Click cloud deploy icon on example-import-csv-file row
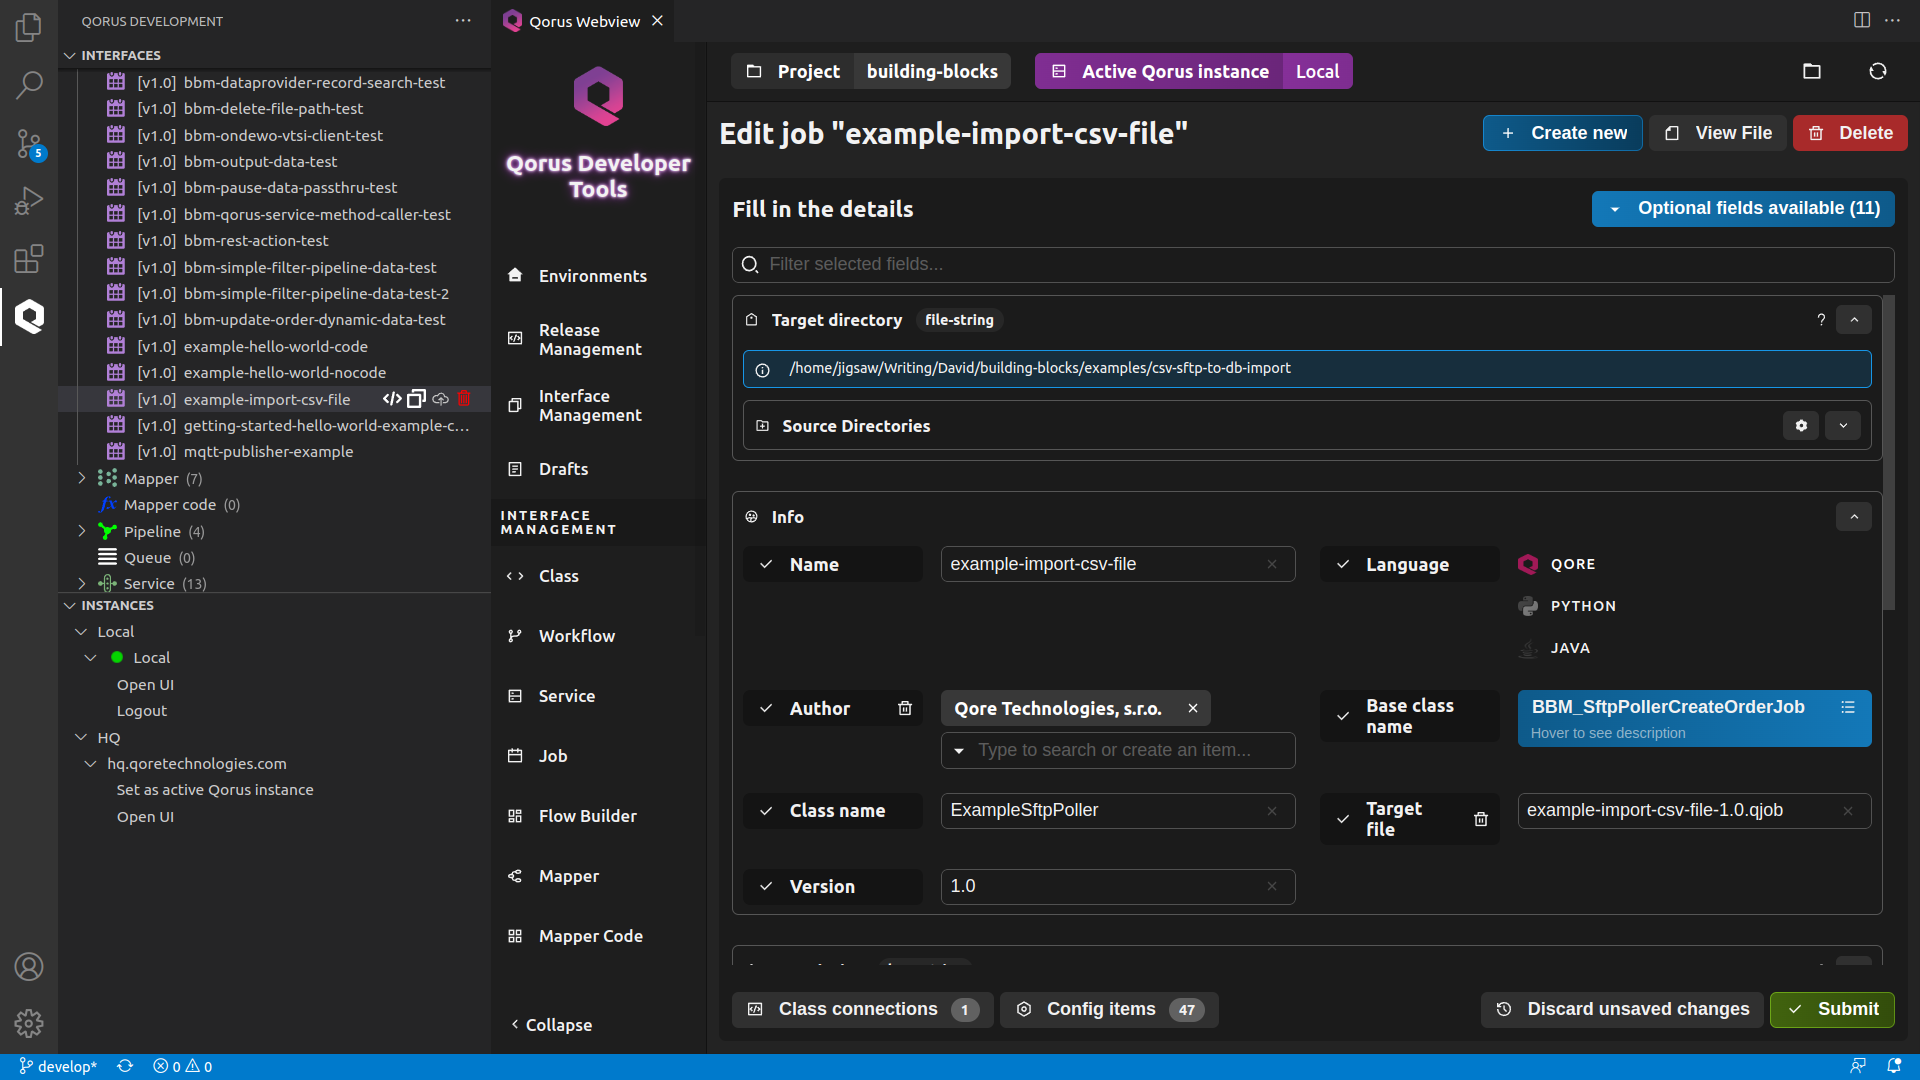Screen dimensions: 1920x1080 coord(440,399)
